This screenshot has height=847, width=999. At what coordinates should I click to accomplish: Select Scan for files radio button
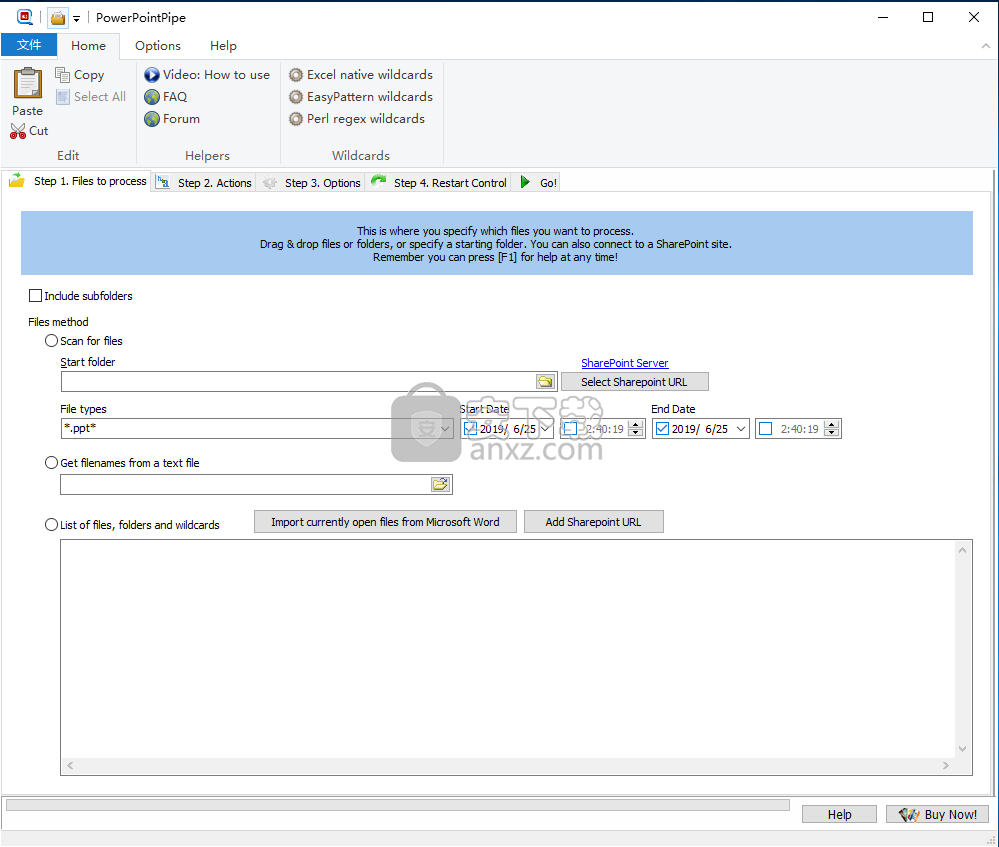pos(52,341)
